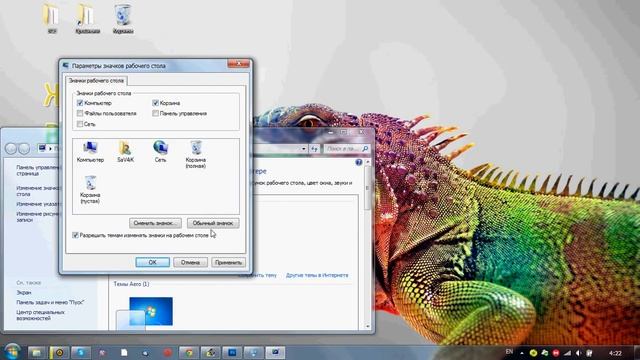Open Панель задач и меню Пуск link
The height and width of the screenshot is (360, 640).
click(50, 302)
